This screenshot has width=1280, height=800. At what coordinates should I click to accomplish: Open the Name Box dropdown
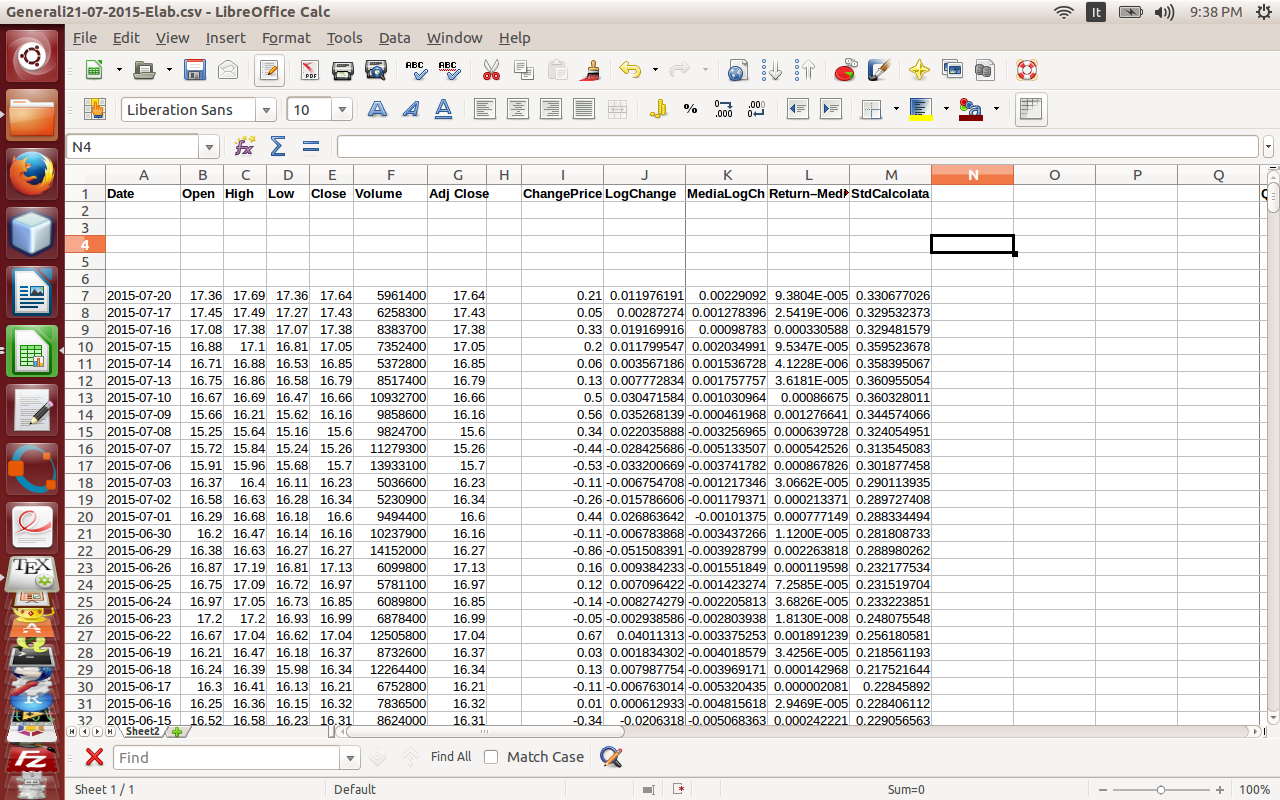tap(209, 147)
